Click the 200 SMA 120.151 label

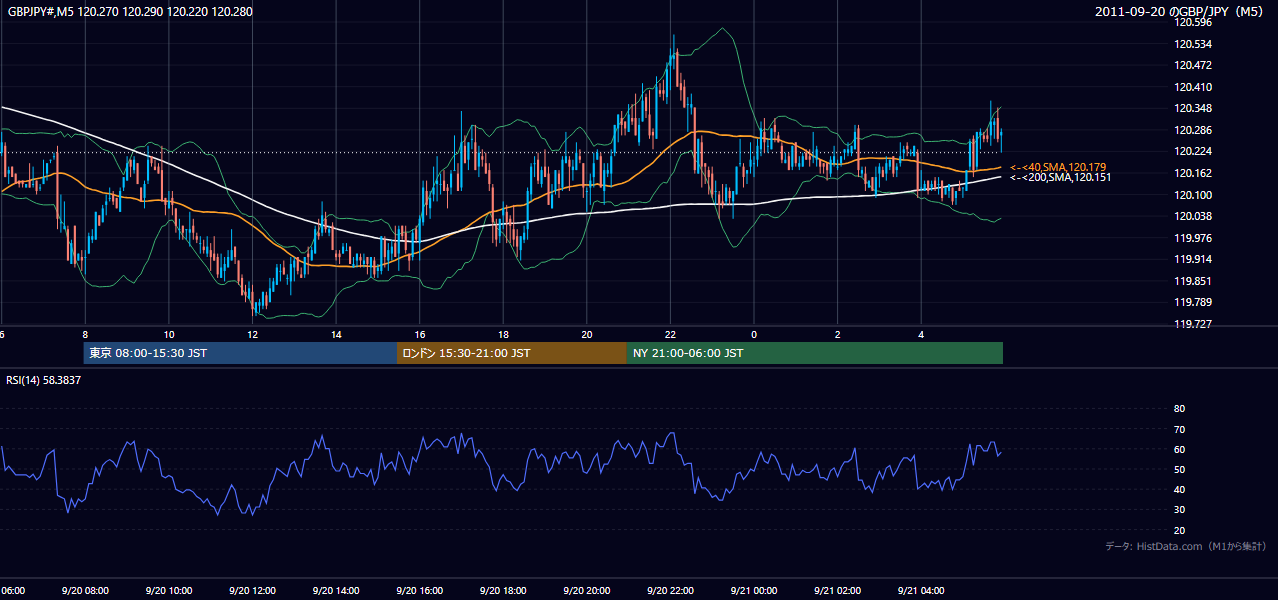(x=1060, y=177)
